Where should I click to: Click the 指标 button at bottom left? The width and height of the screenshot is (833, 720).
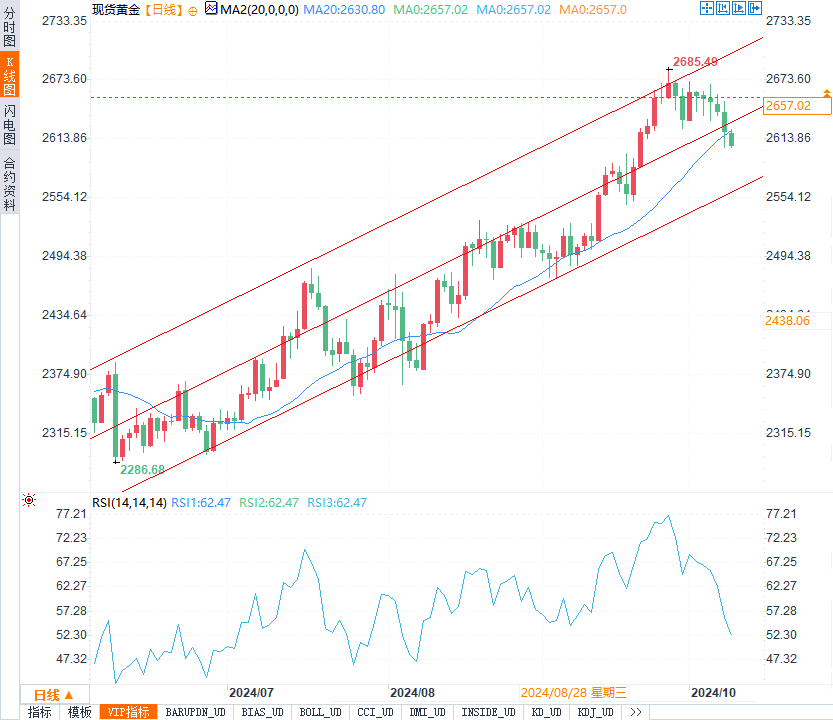click(40, 712)
